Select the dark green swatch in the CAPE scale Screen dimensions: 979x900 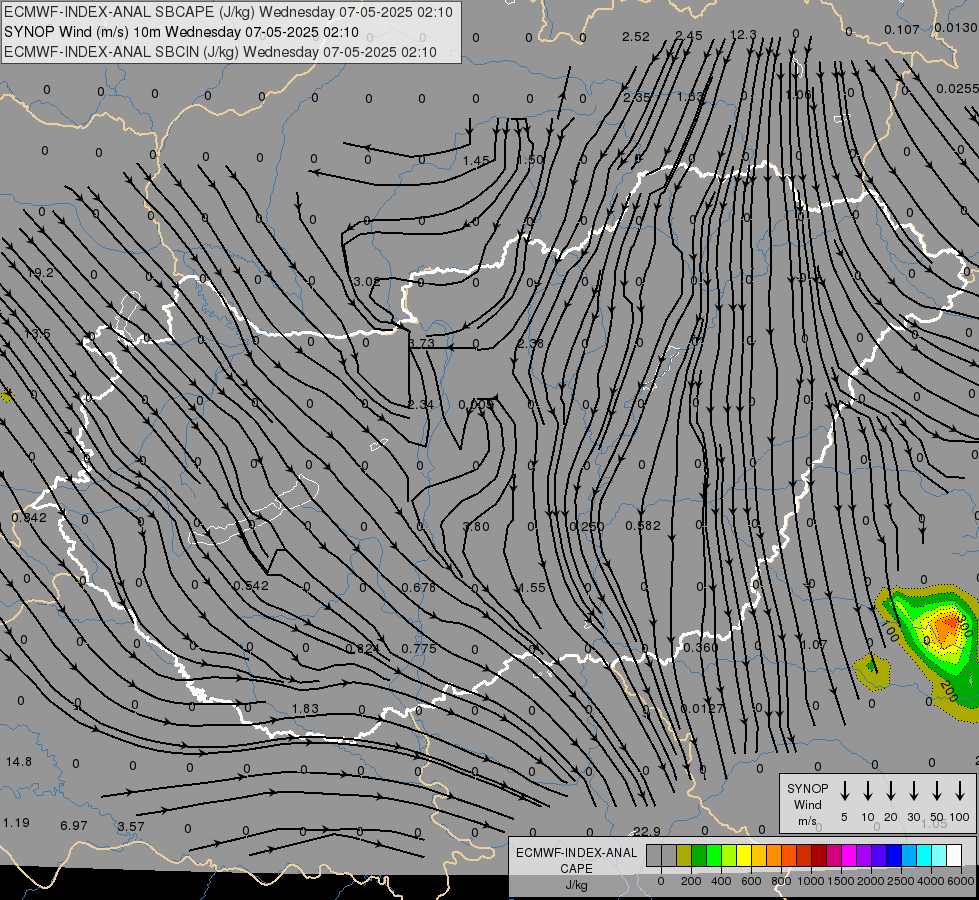(x=699, y=856)
